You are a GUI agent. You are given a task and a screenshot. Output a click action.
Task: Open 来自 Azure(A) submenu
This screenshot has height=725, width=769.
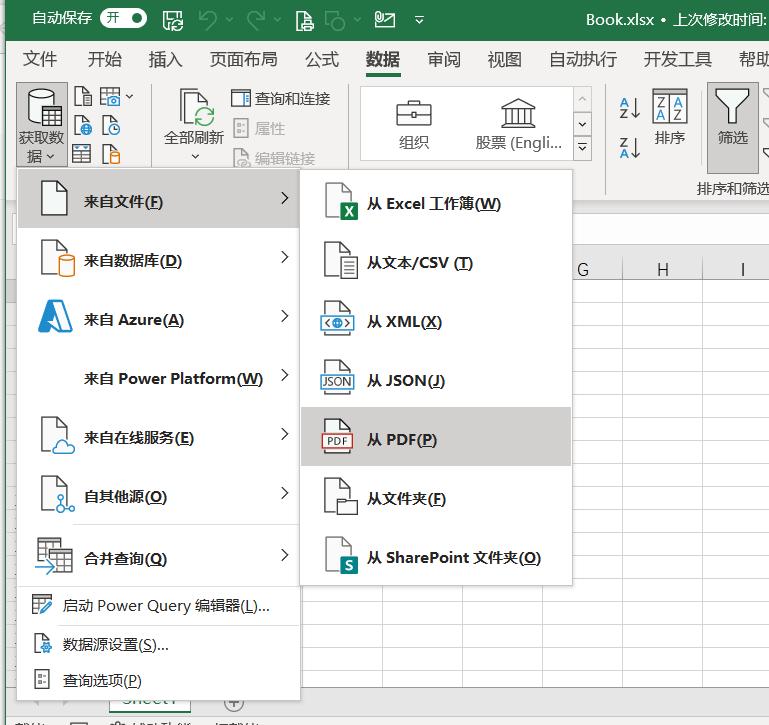pos(158,318)
